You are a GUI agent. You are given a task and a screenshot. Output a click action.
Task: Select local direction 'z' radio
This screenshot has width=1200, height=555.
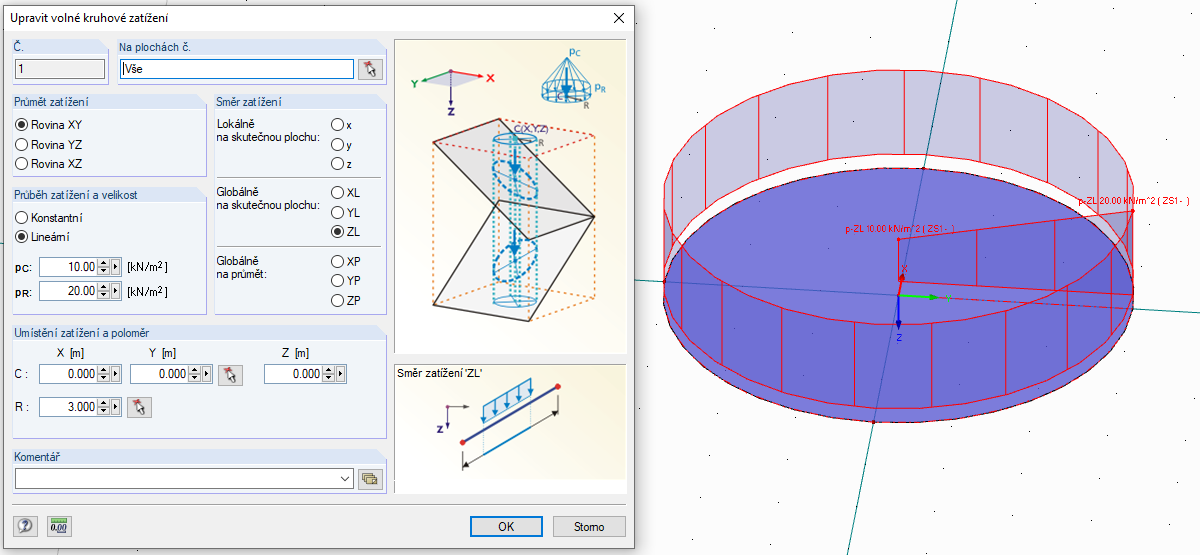(337, 164)
